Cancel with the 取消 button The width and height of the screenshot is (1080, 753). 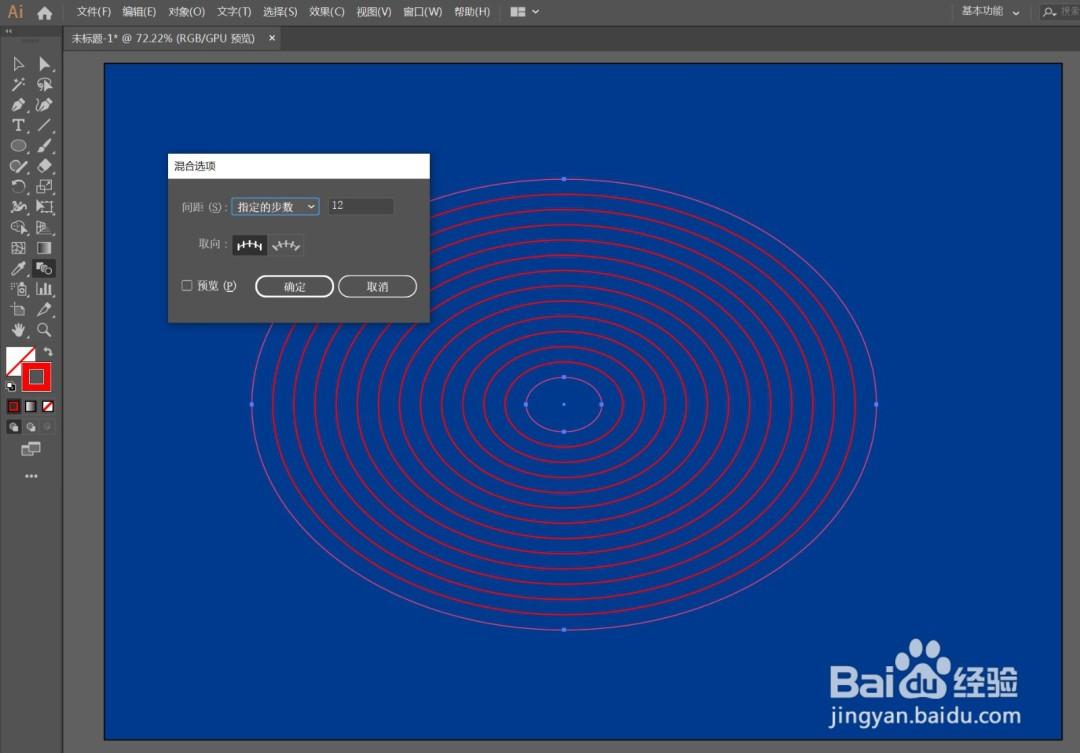click(377, 287)
